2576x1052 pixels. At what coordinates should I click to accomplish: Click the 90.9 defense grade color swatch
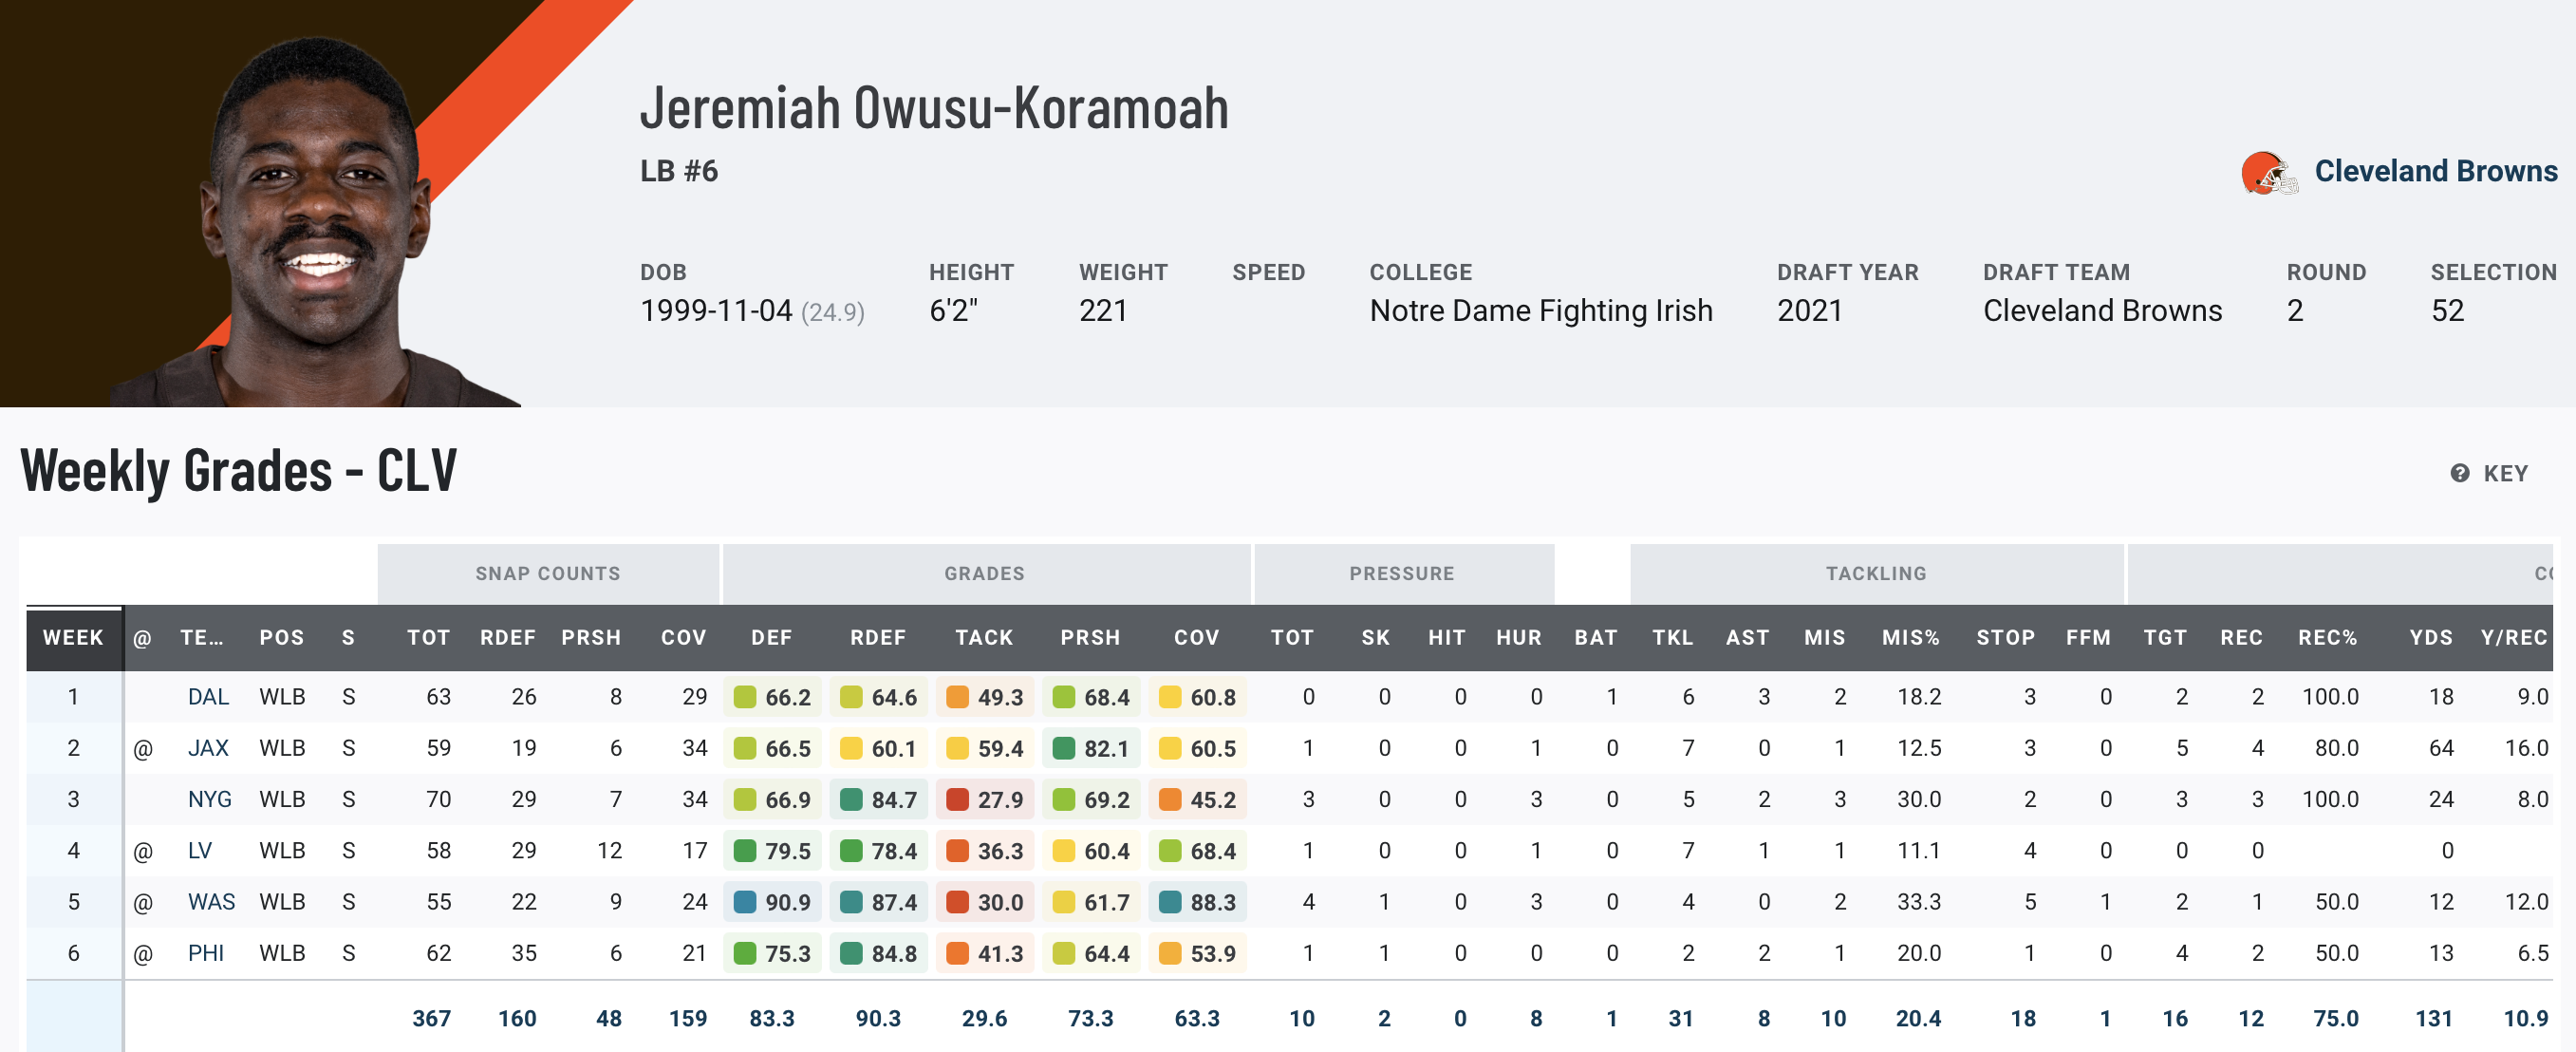pos(744,902)
